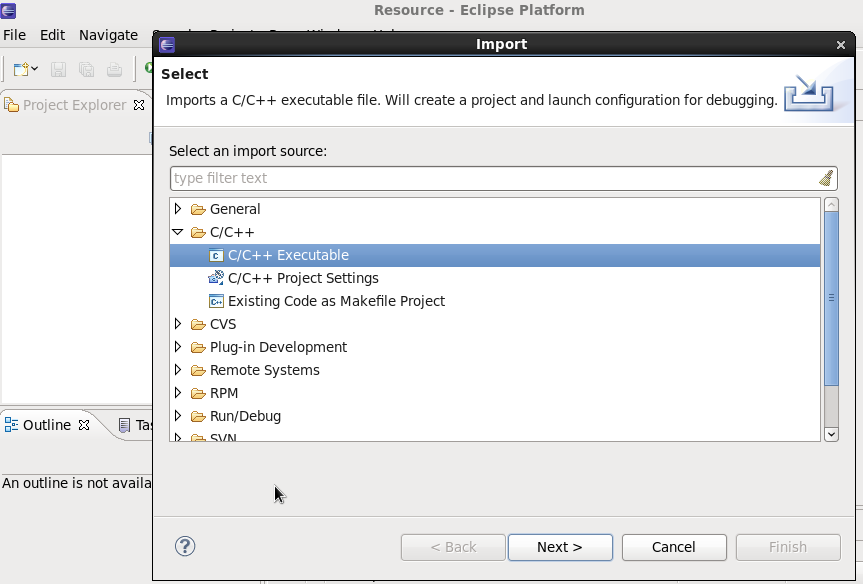
Task: Click the Next button
Action: point(559,547)
